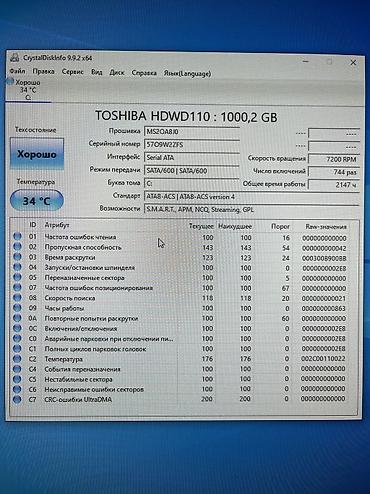The height and width of the screenshot is (494, 370).
Task: Click status icon of row C6 Неисправимые ошибки секторов
Action: point(17,389)
